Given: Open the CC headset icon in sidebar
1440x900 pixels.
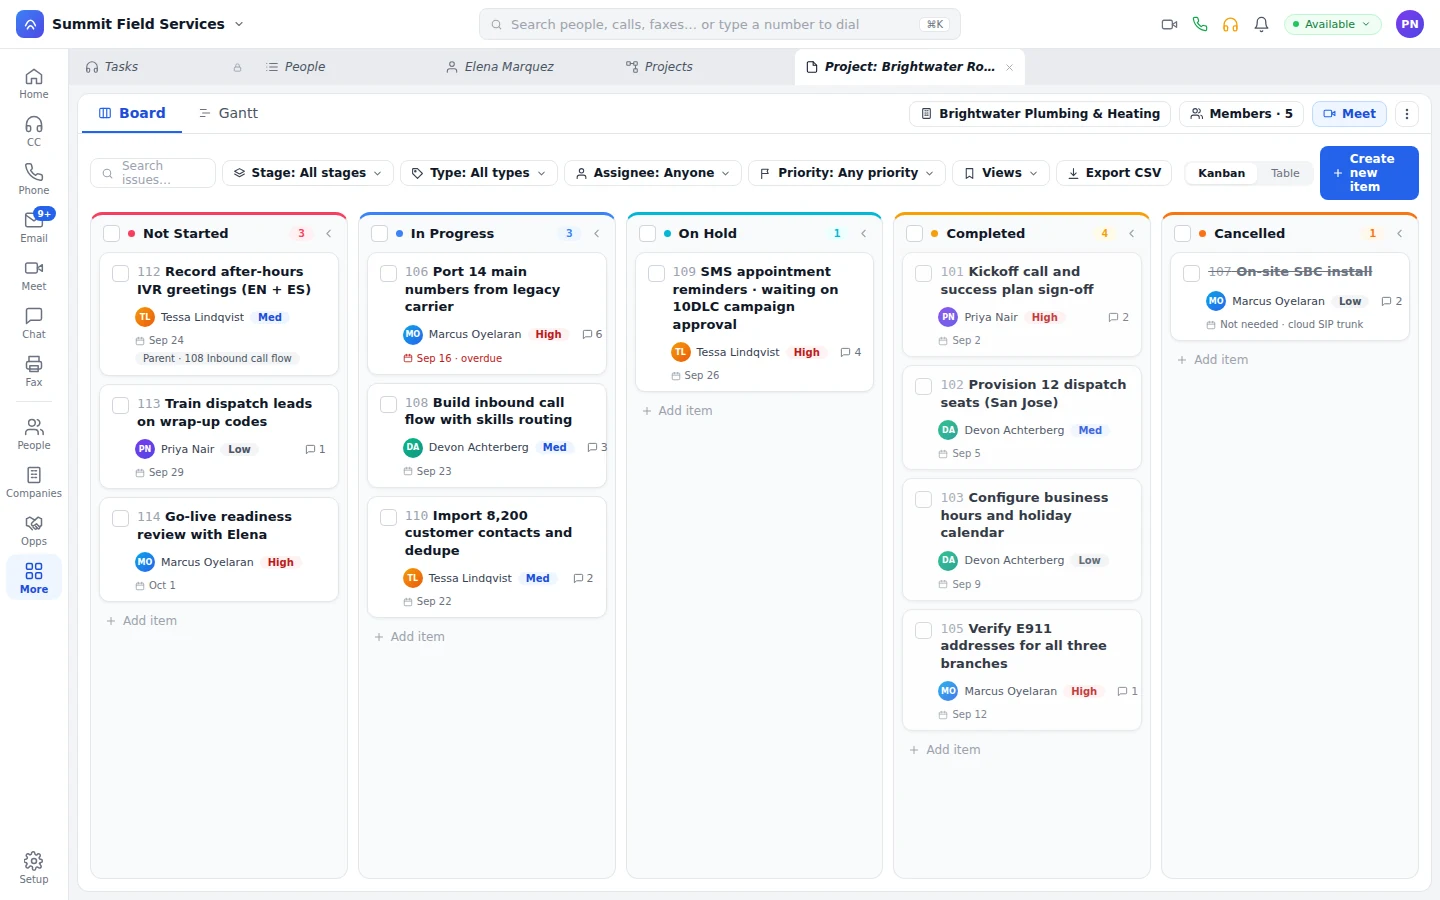Looking at the screenshot, I should 34,131.
